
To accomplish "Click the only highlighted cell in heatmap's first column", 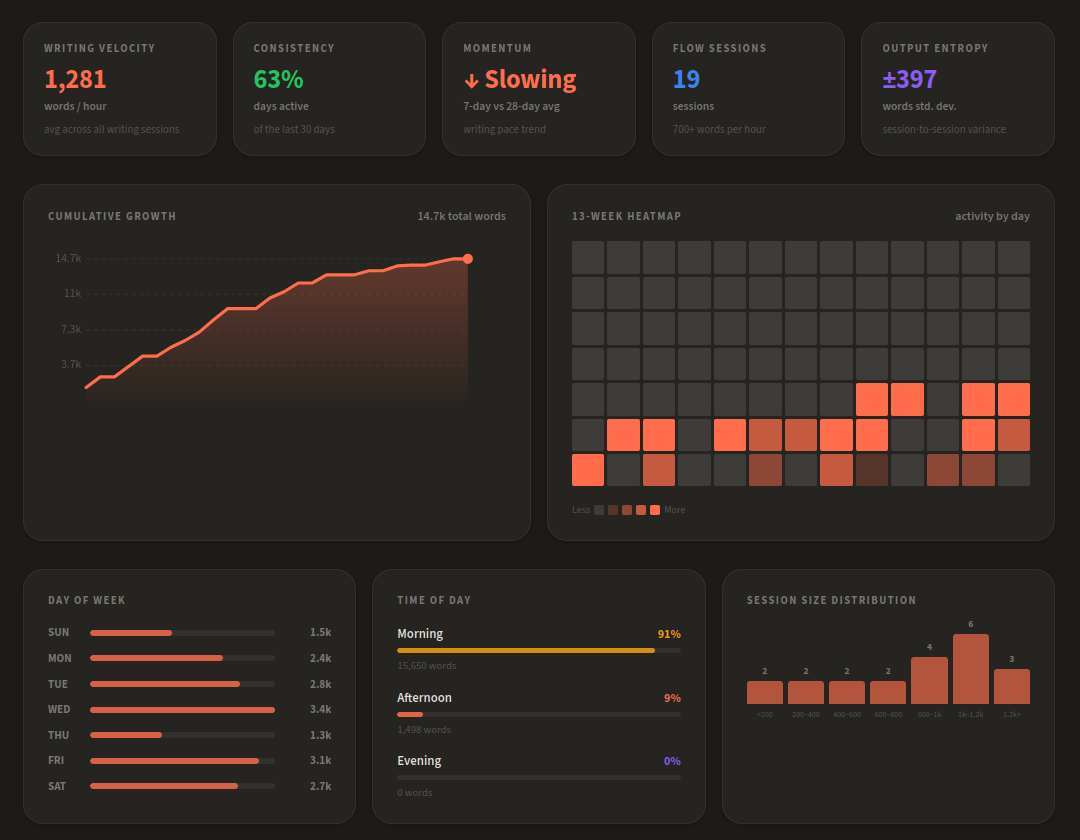I will pyautogui.click(x=588, y=470).
